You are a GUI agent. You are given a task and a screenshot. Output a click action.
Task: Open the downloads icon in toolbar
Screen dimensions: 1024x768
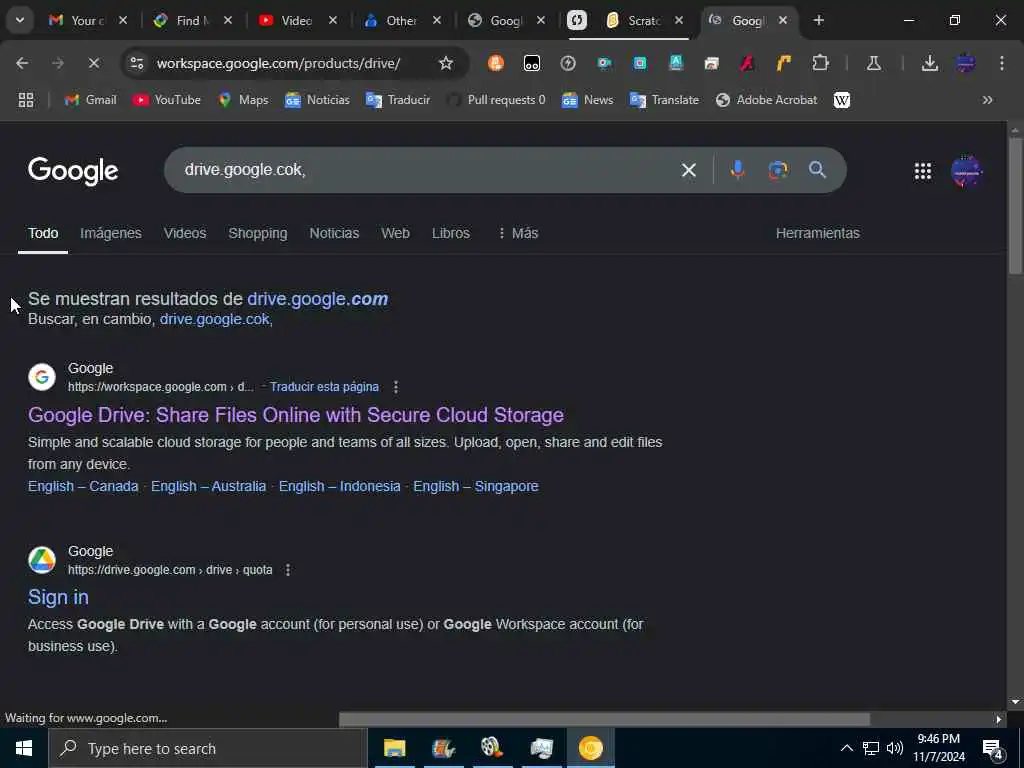tap(929, 63)
